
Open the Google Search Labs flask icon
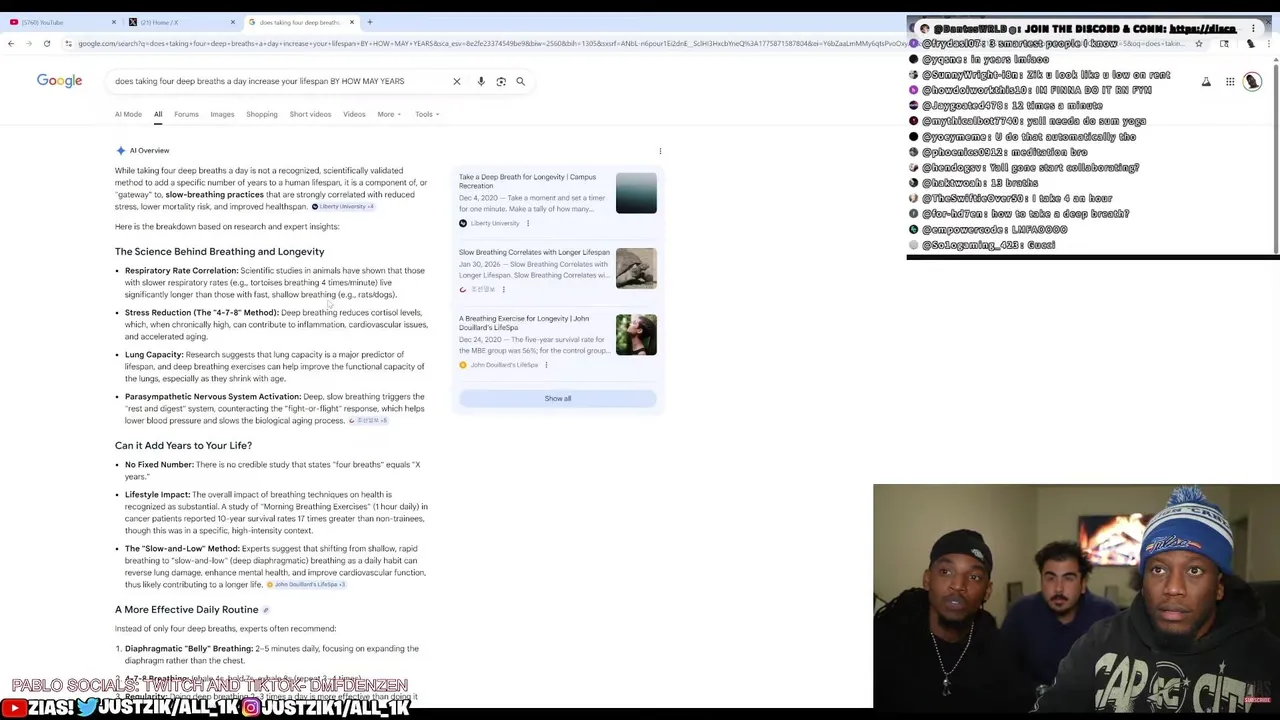coord(1206,82)
